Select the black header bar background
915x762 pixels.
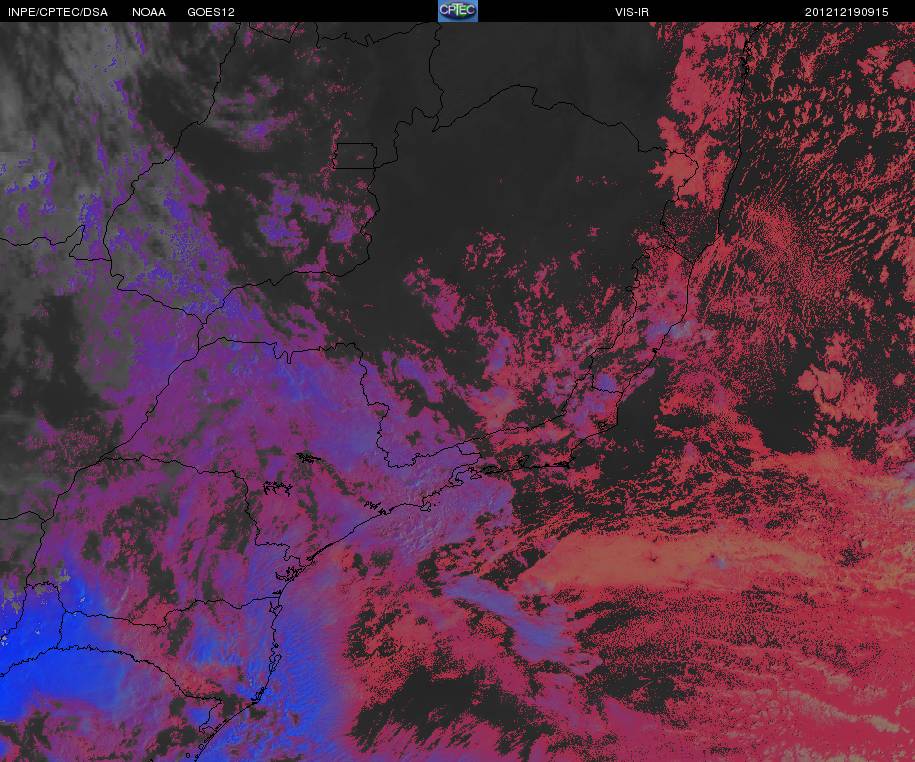point(458,11)
